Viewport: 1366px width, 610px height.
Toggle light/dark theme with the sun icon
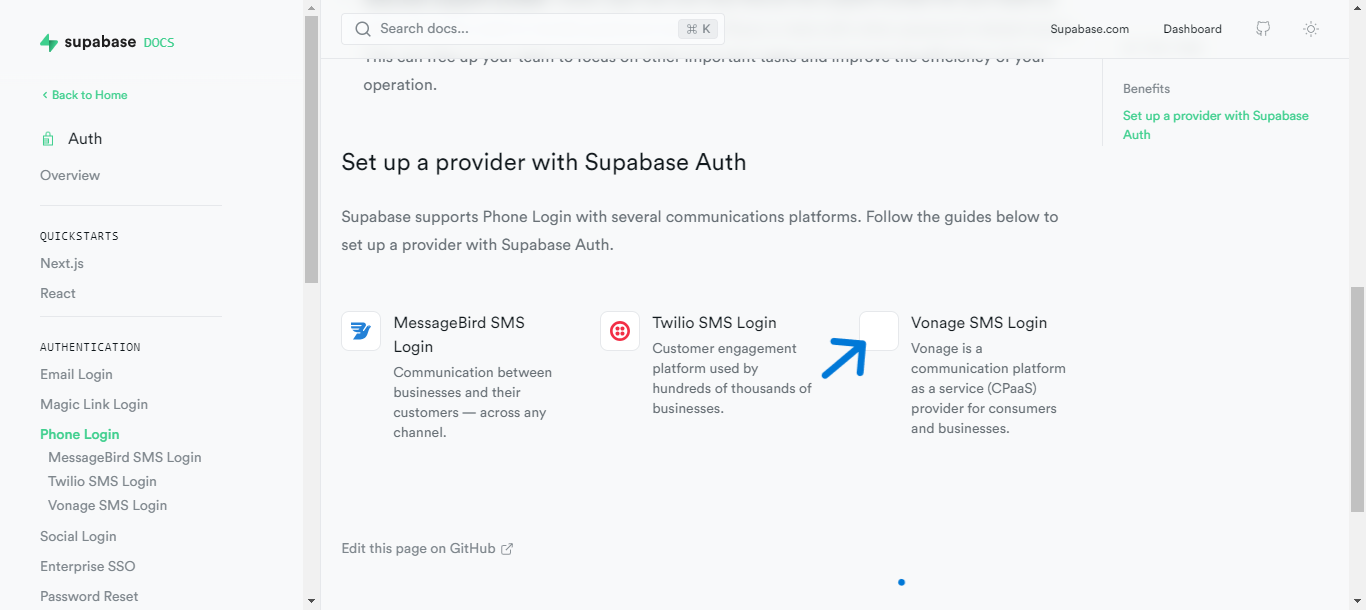[1311, 29]
